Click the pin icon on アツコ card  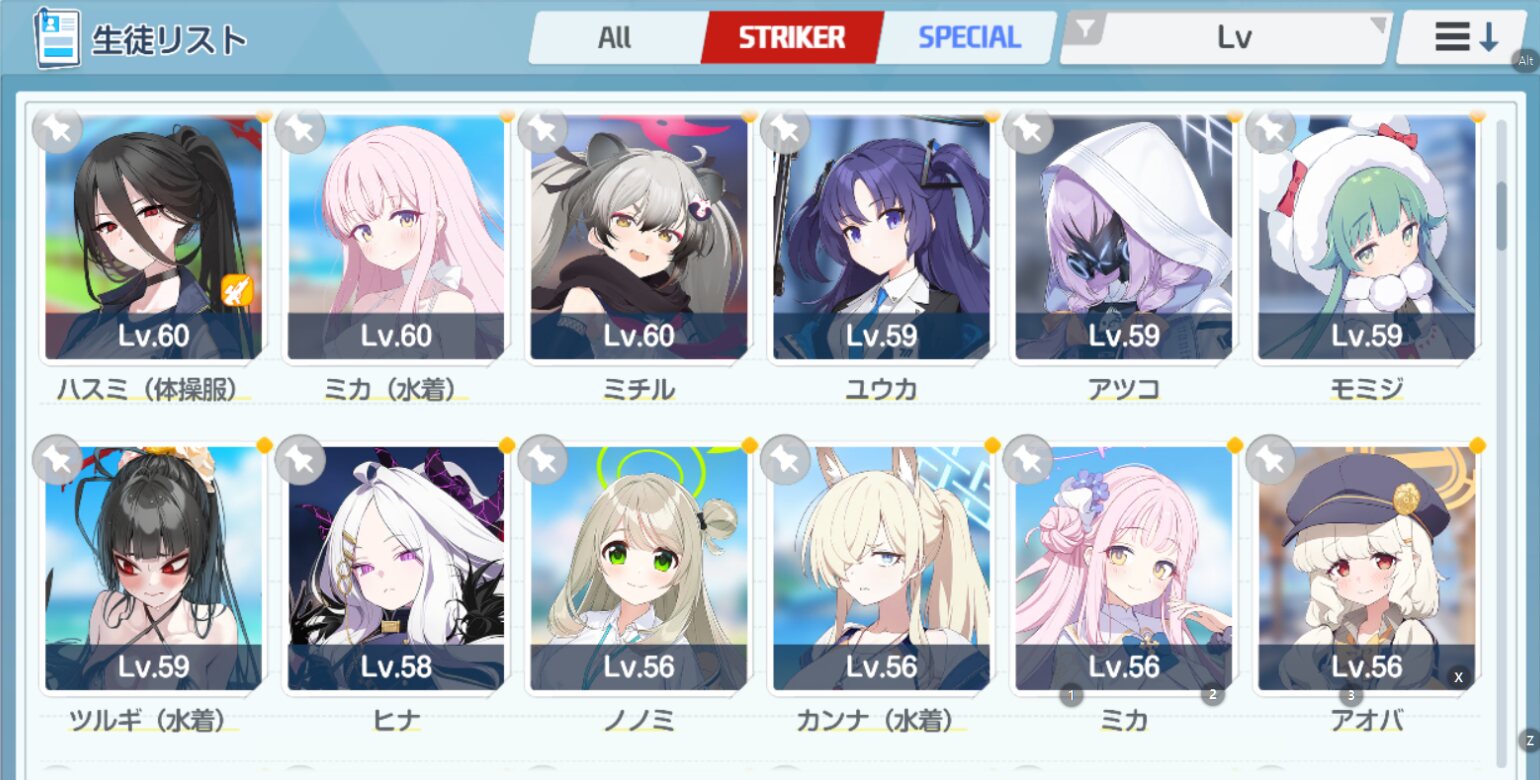coord(1028,129)
